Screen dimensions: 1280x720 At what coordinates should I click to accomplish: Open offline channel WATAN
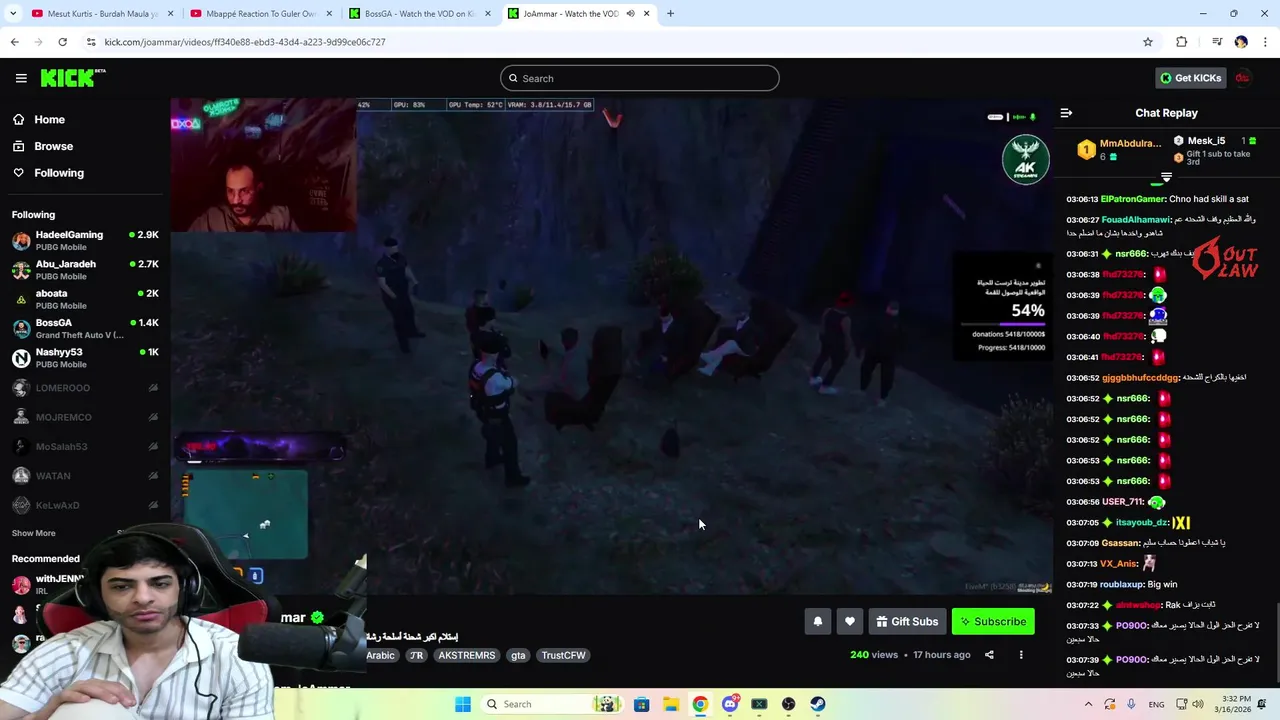[x=85, y=476]
